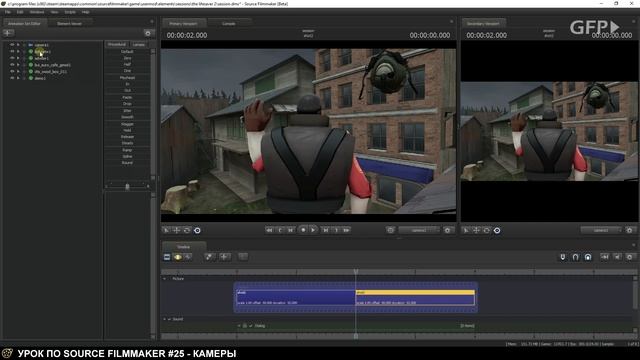This screenshot has height=360, width=640.
Task: Toggle the middle magnet snap icon on timeline
Action: (575, 257)
